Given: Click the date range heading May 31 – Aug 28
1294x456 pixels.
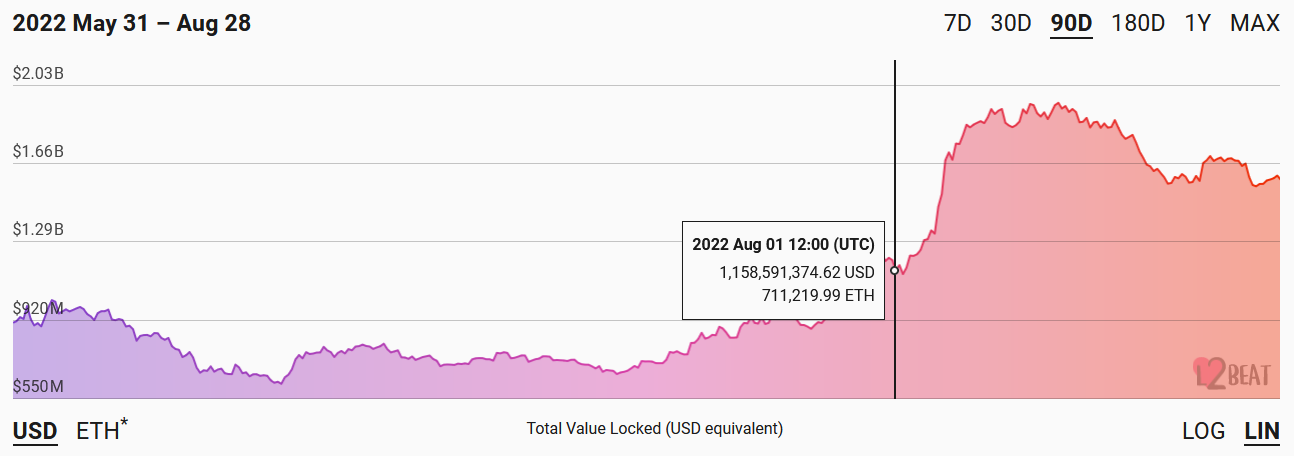Looking at the screenshot, I should click(x=131, y=23).
